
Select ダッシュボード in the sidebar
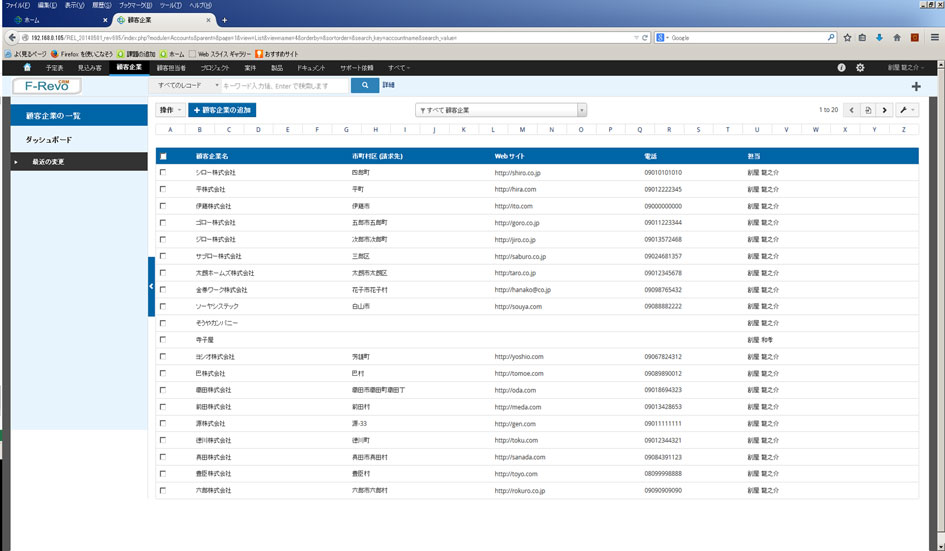79,139
